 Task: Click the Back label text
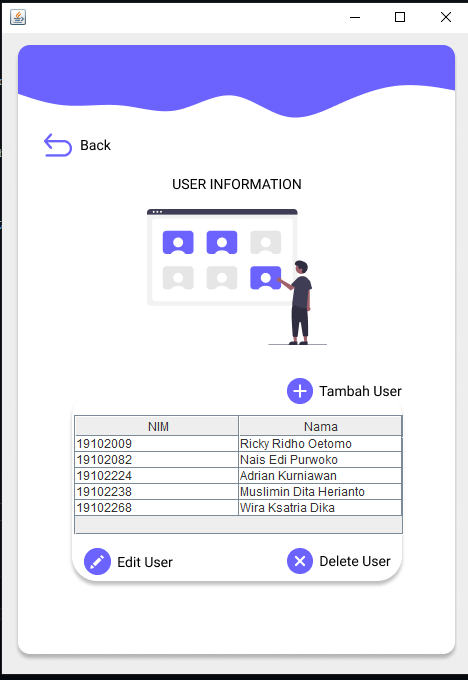tap(95, 145)
